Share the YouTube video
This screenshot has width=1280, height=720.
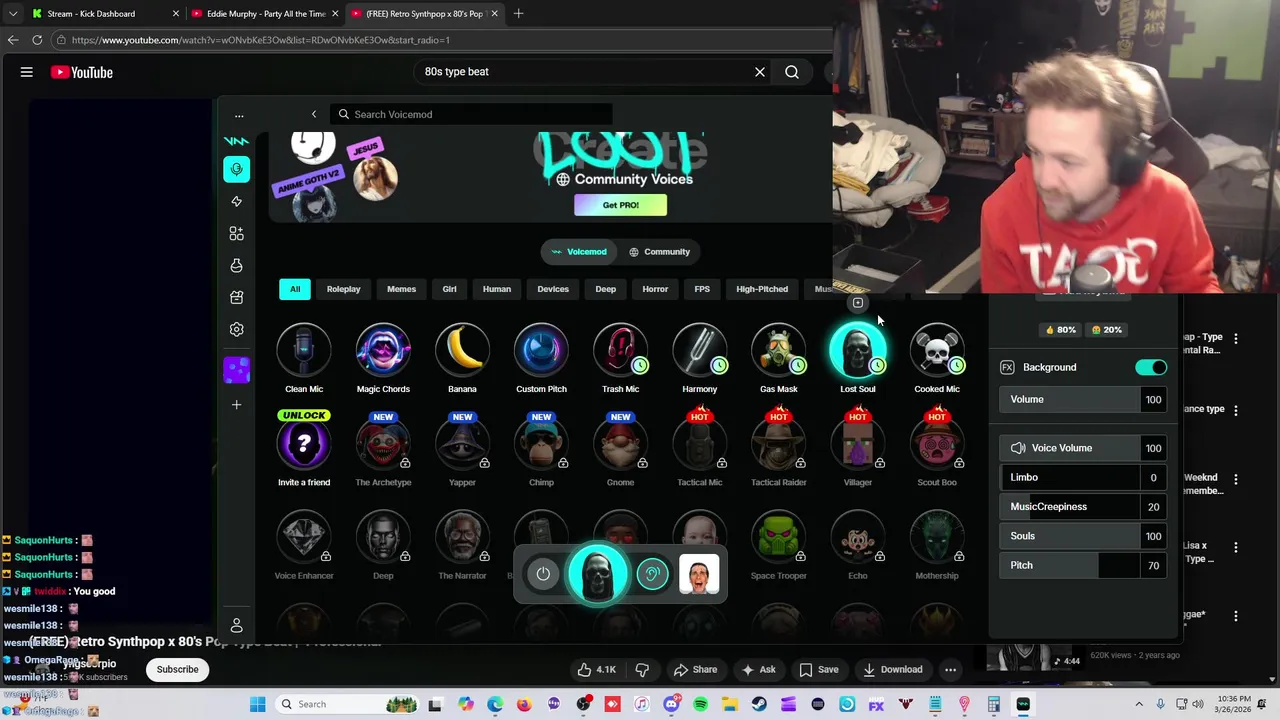click(x=695, y=670)
